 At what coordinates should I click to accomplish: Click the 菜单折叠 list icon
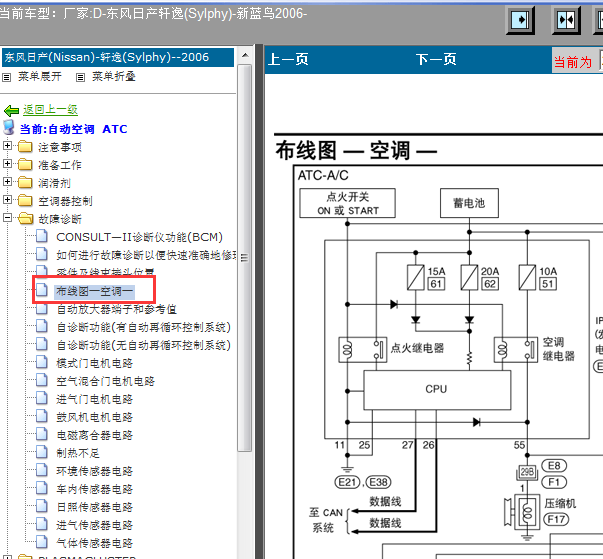(x=80, y=77)
